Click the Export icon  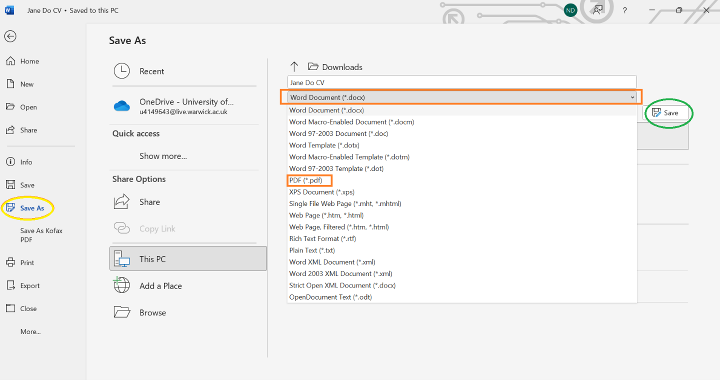point(10,285)
